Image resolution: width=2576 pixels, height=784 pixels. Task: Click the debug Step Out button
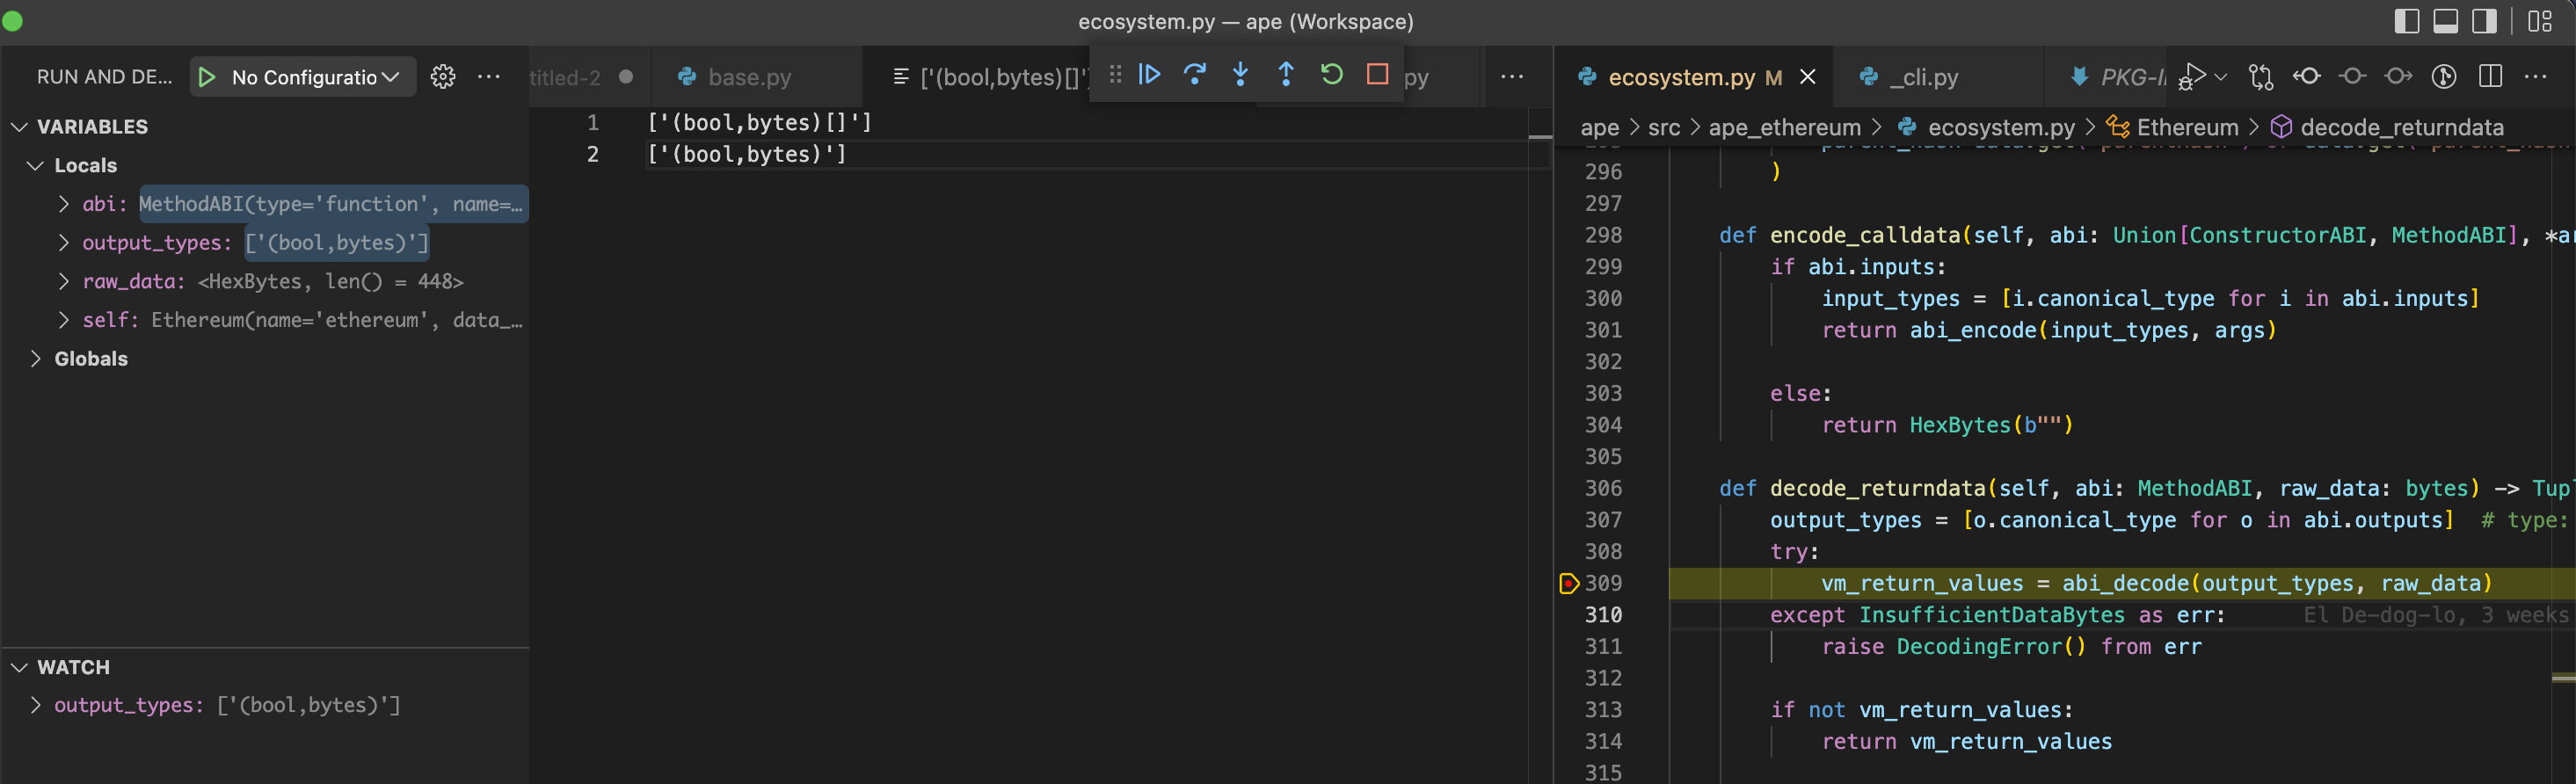[x=1286, y=74]
